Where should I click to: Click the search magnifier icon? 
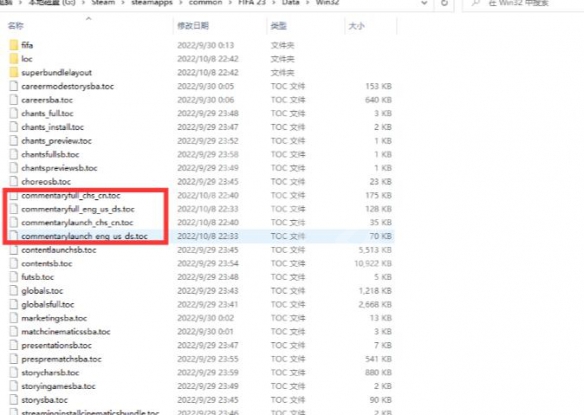click(x=475, y=3)
